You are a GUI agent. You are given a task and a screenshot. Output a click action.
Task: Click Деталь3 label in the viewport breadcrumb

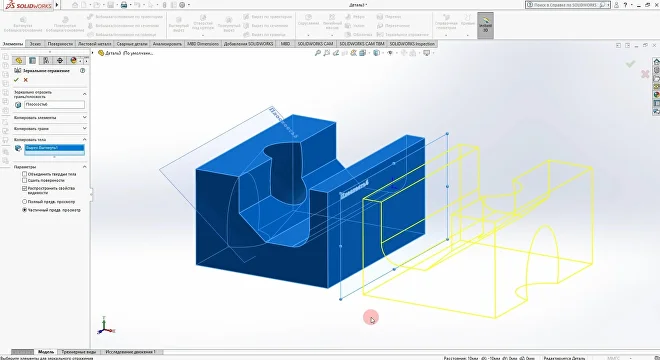[129, 53]
